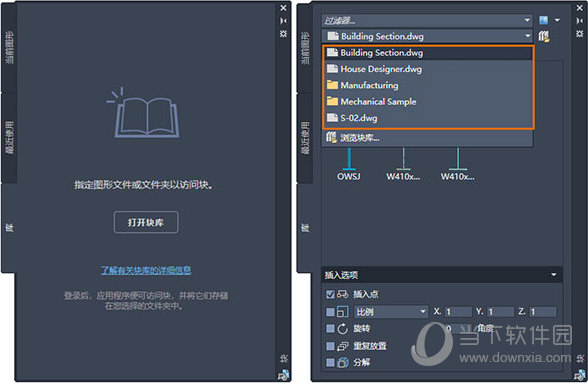Viewport: 588px width, 383px height.
Task: Uncheck the 插入点 checkbox
Action: click(330, 294)
